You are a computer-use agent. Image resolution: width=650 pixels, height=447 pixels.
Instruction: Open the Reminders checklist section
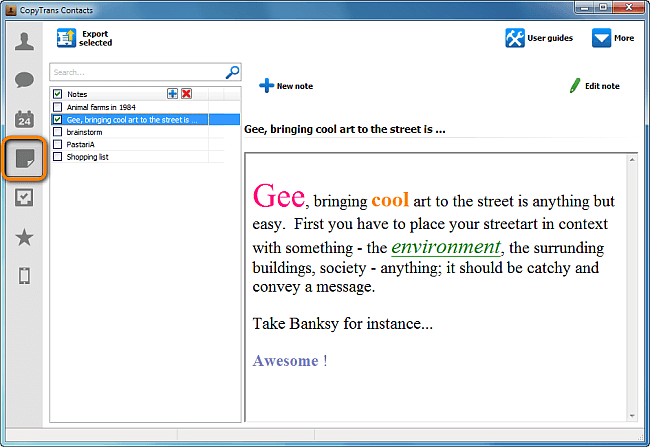coord(24,197)
